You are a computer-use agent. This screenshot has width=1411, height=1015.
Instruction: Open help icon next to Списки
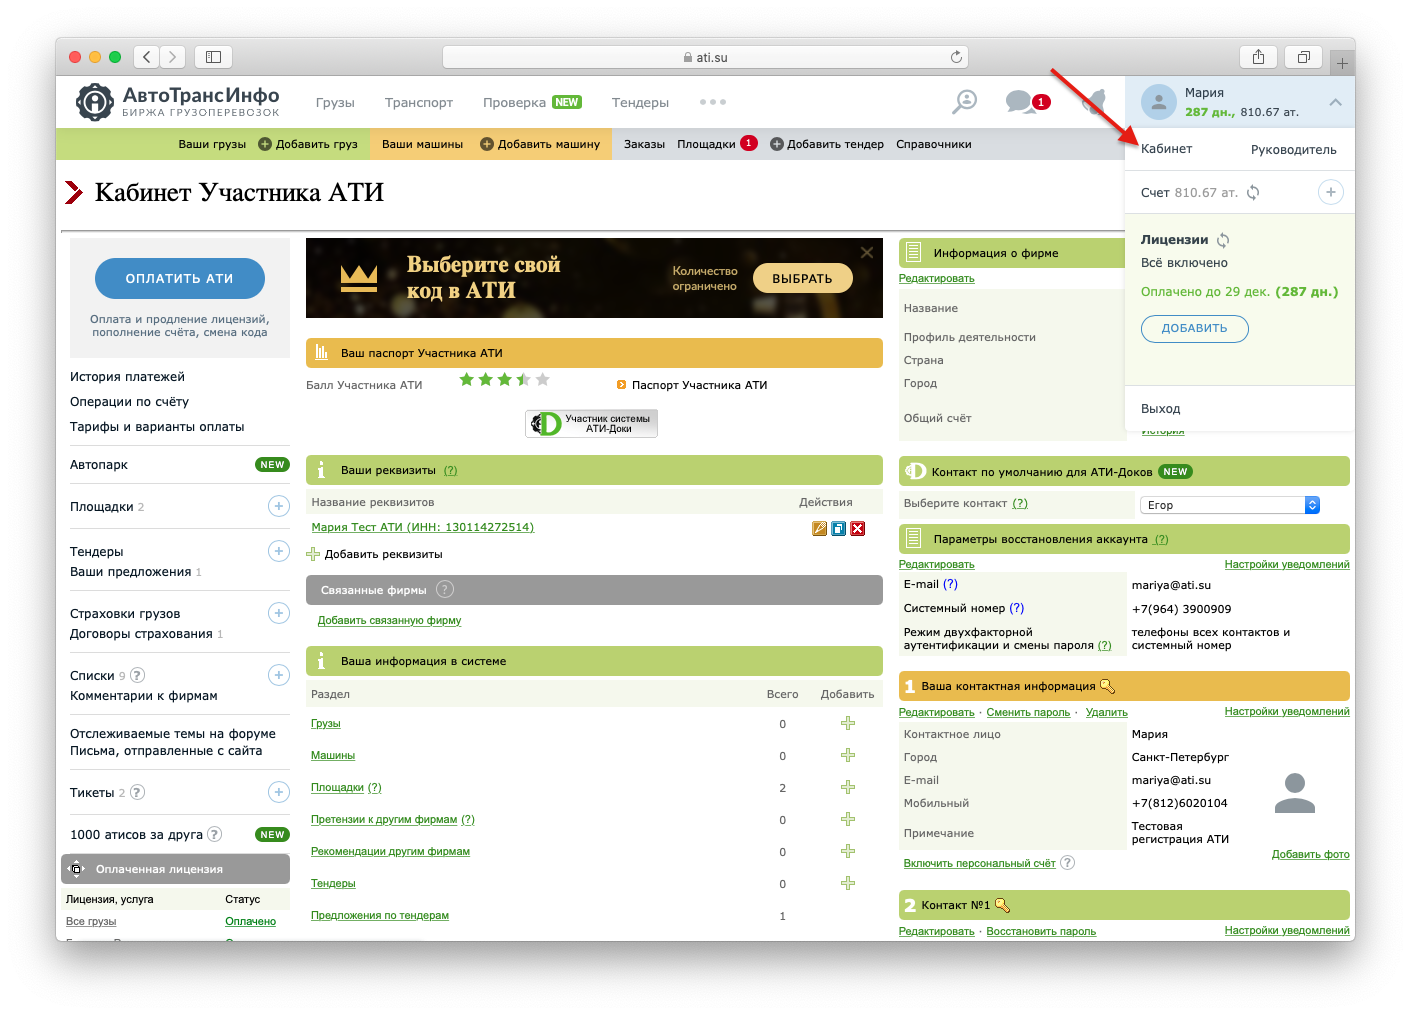(x=138, y=675)
